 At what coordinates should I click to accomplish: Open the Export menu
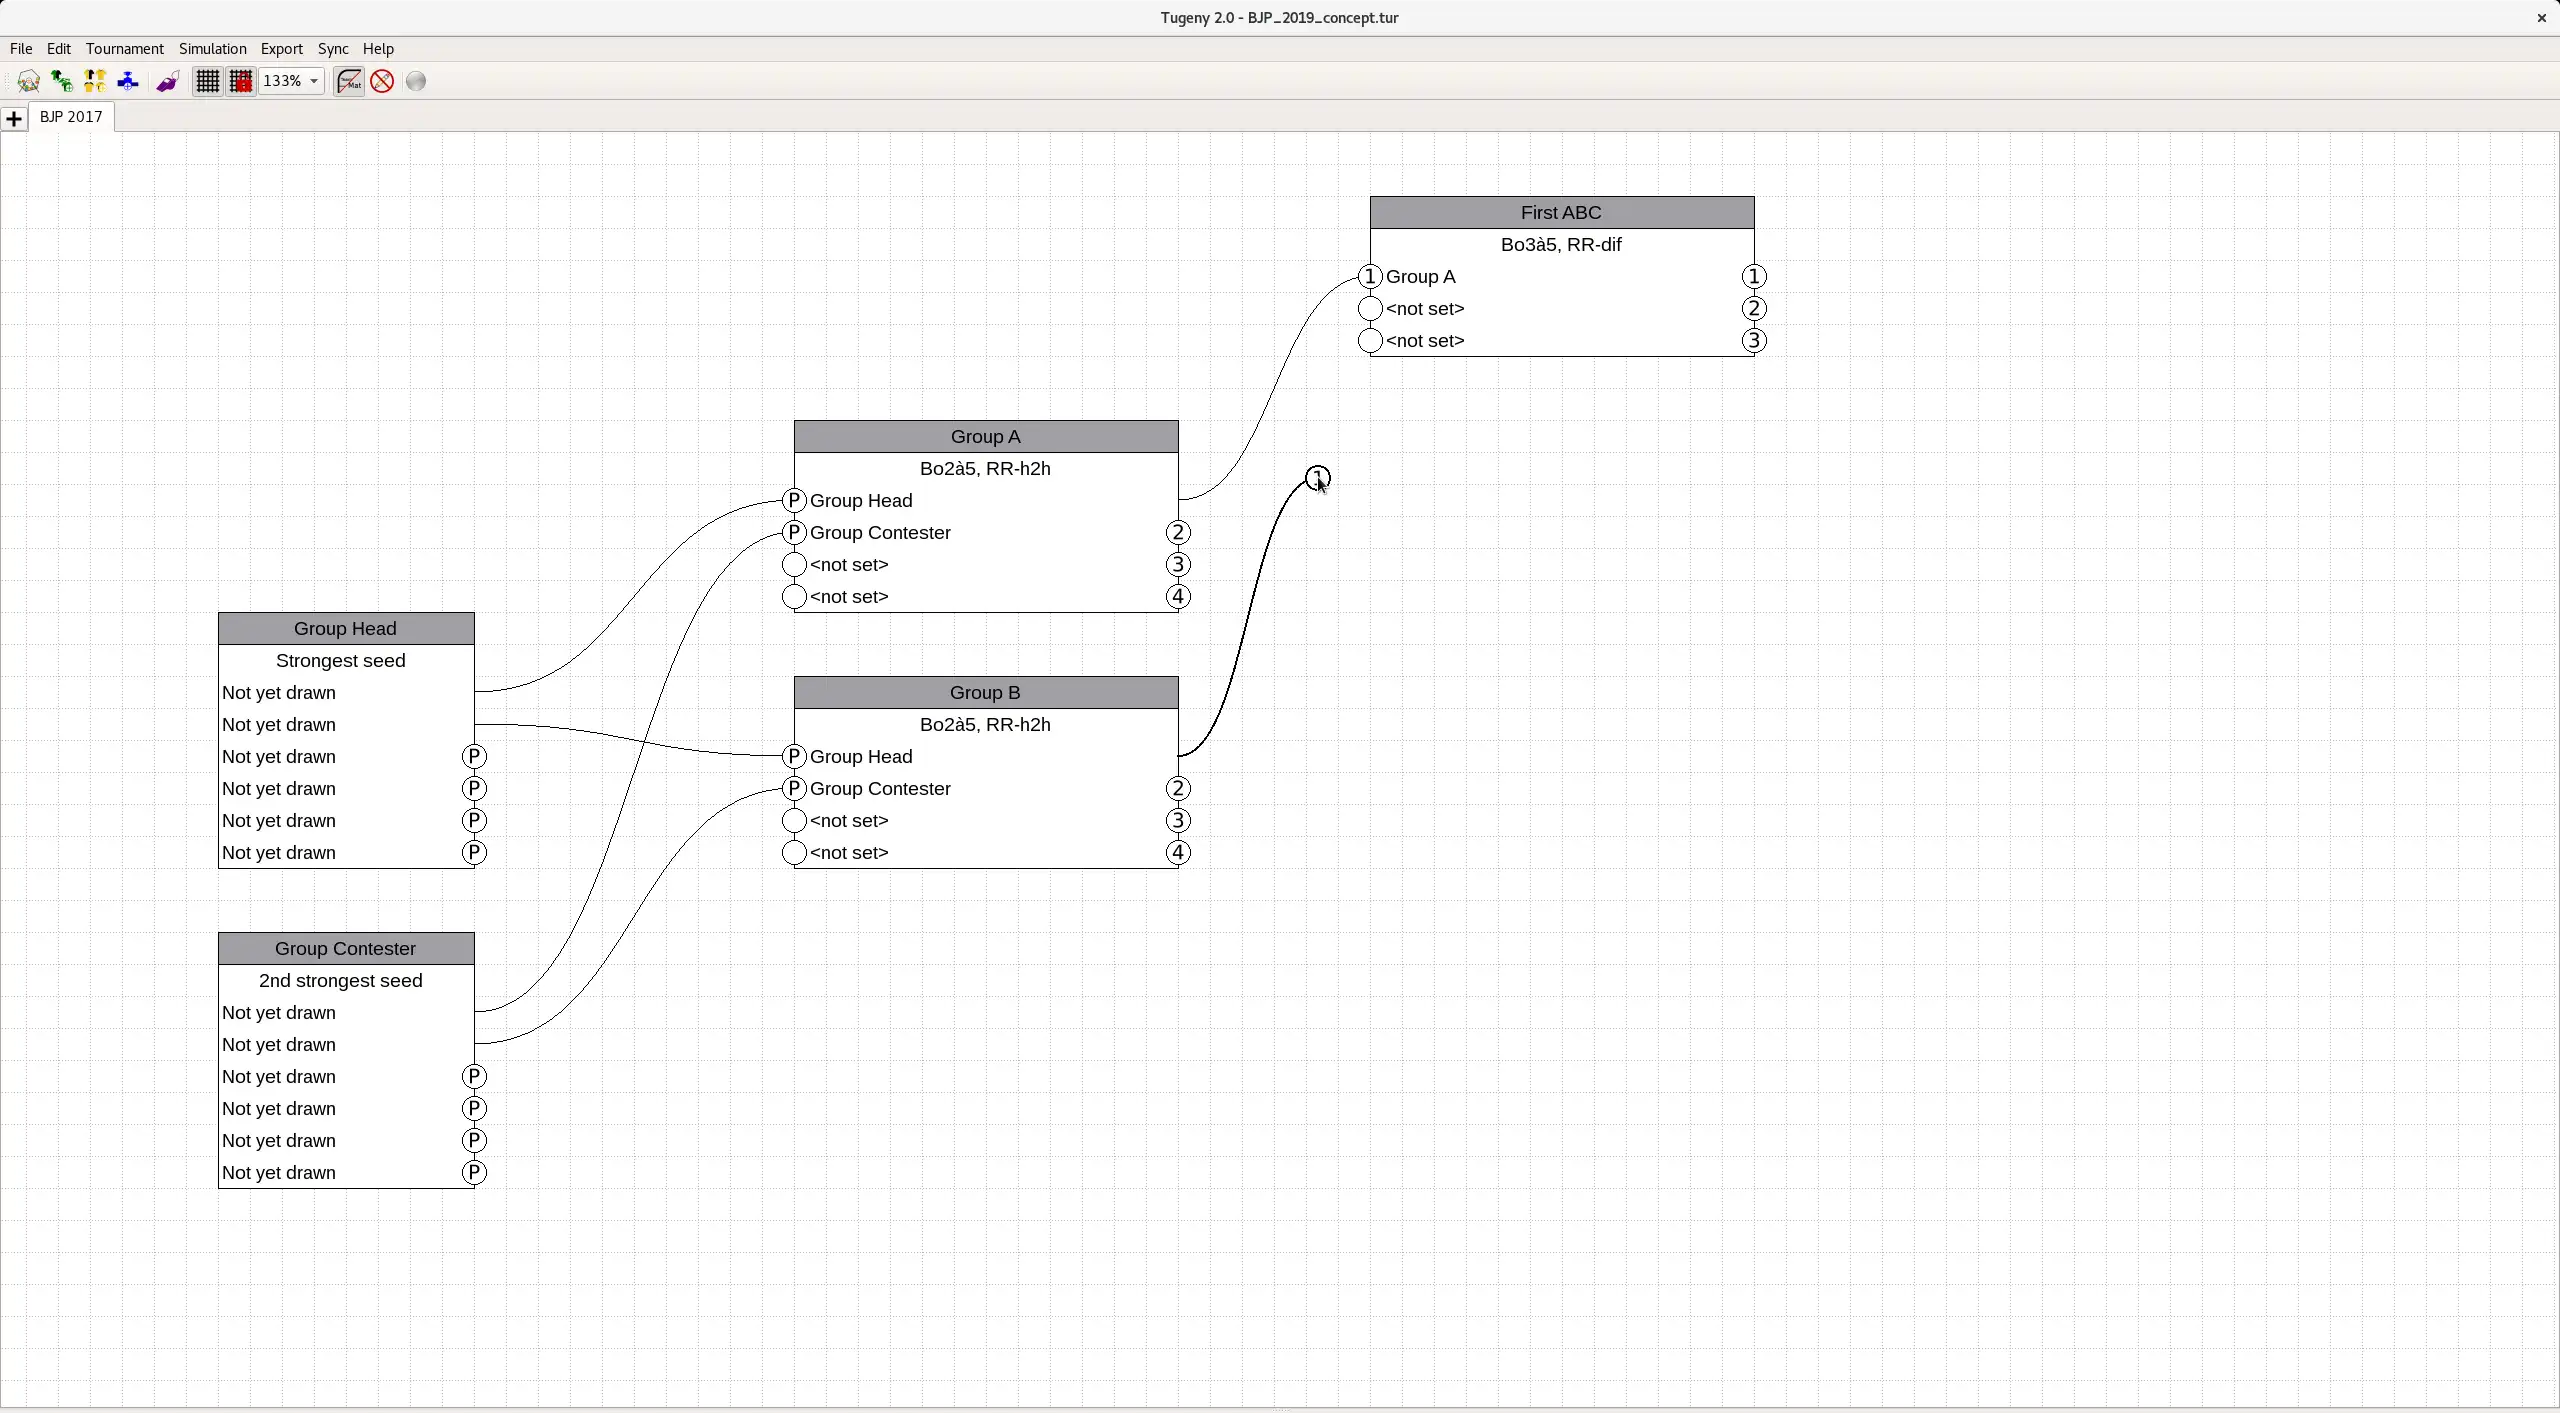click(281, 48)
